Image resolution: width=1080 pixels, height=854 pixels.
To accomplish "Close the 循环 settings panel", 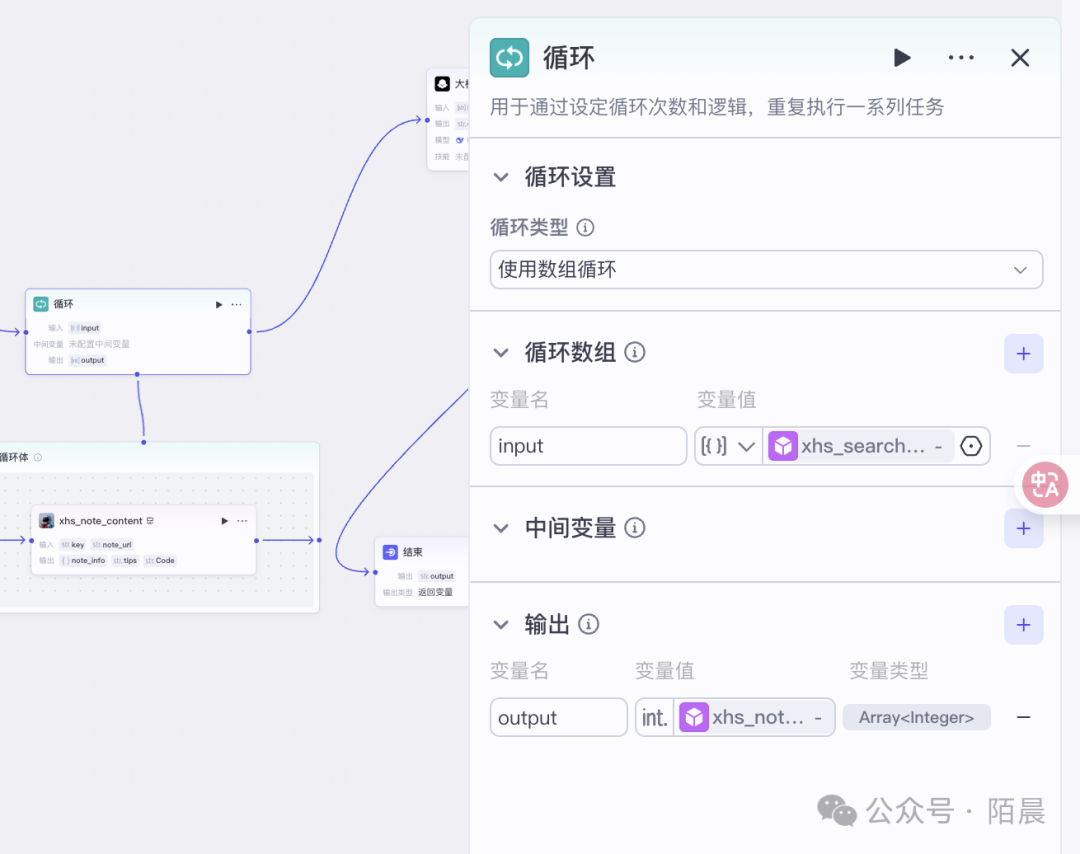I will (x=1020, y=58).
